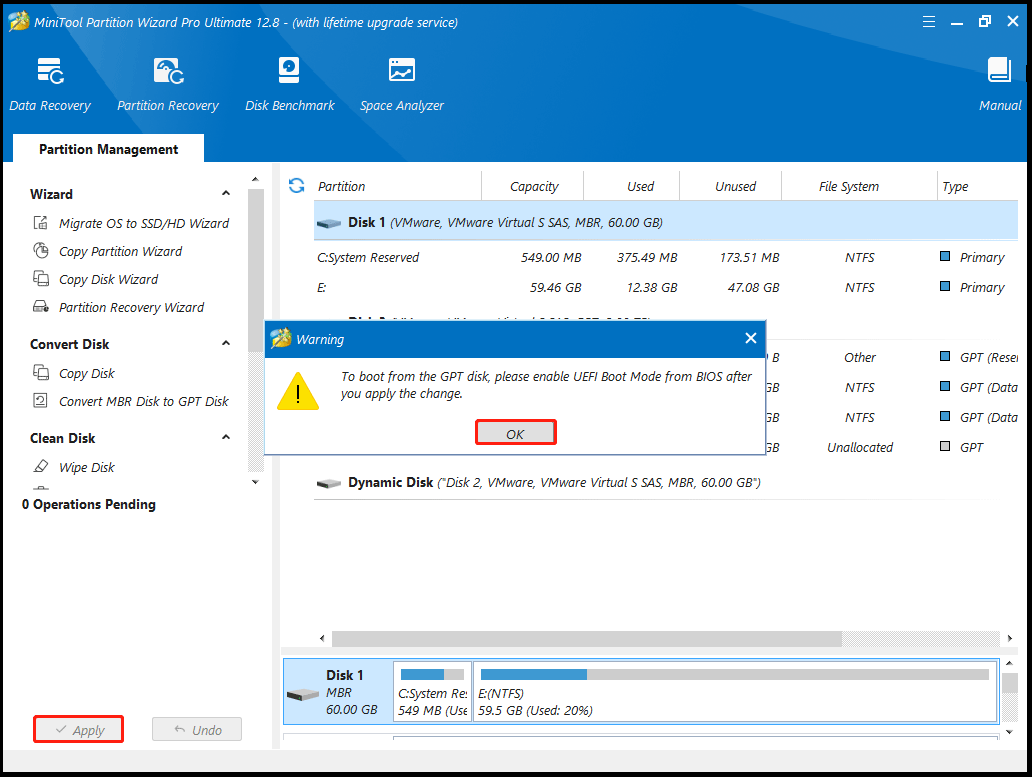This screenshot has height=777, width=1032.
Task: Click the 375.49 MB used cell
Action: click(647, 257)
